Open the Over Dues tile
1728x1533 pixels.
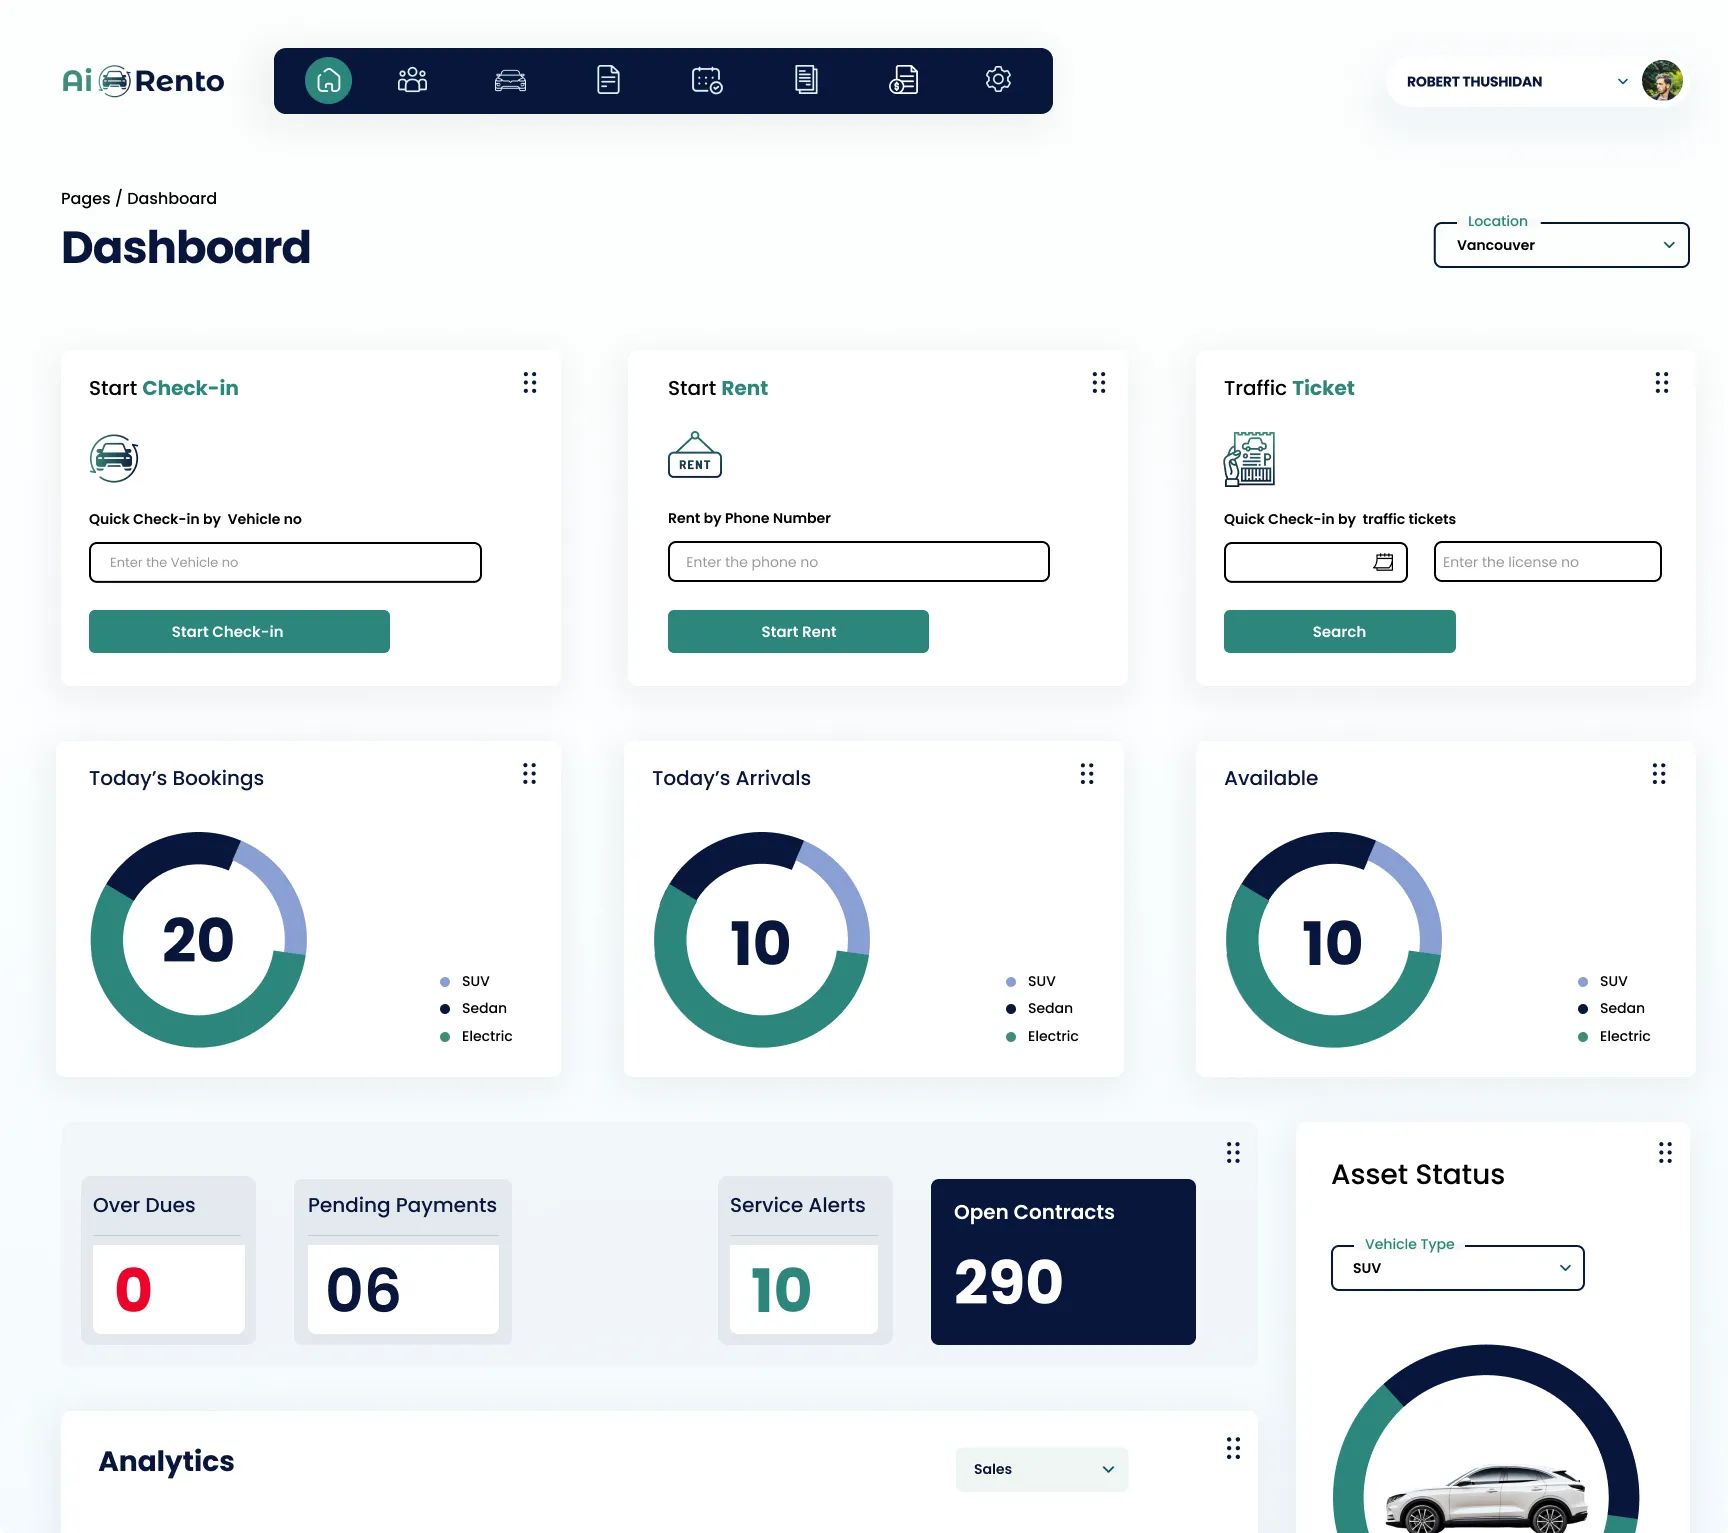point(168,1261)
